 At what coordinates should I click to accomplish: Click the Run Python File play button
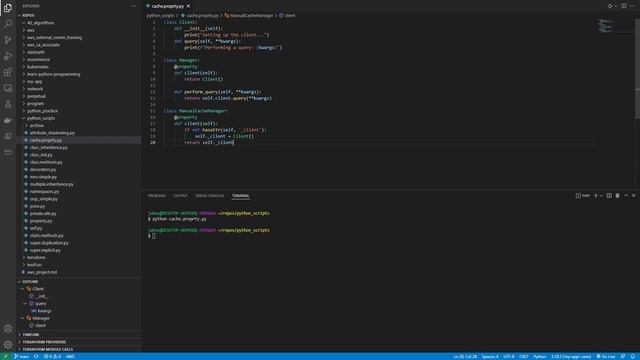pyautogui.click(x=610, y=6)
